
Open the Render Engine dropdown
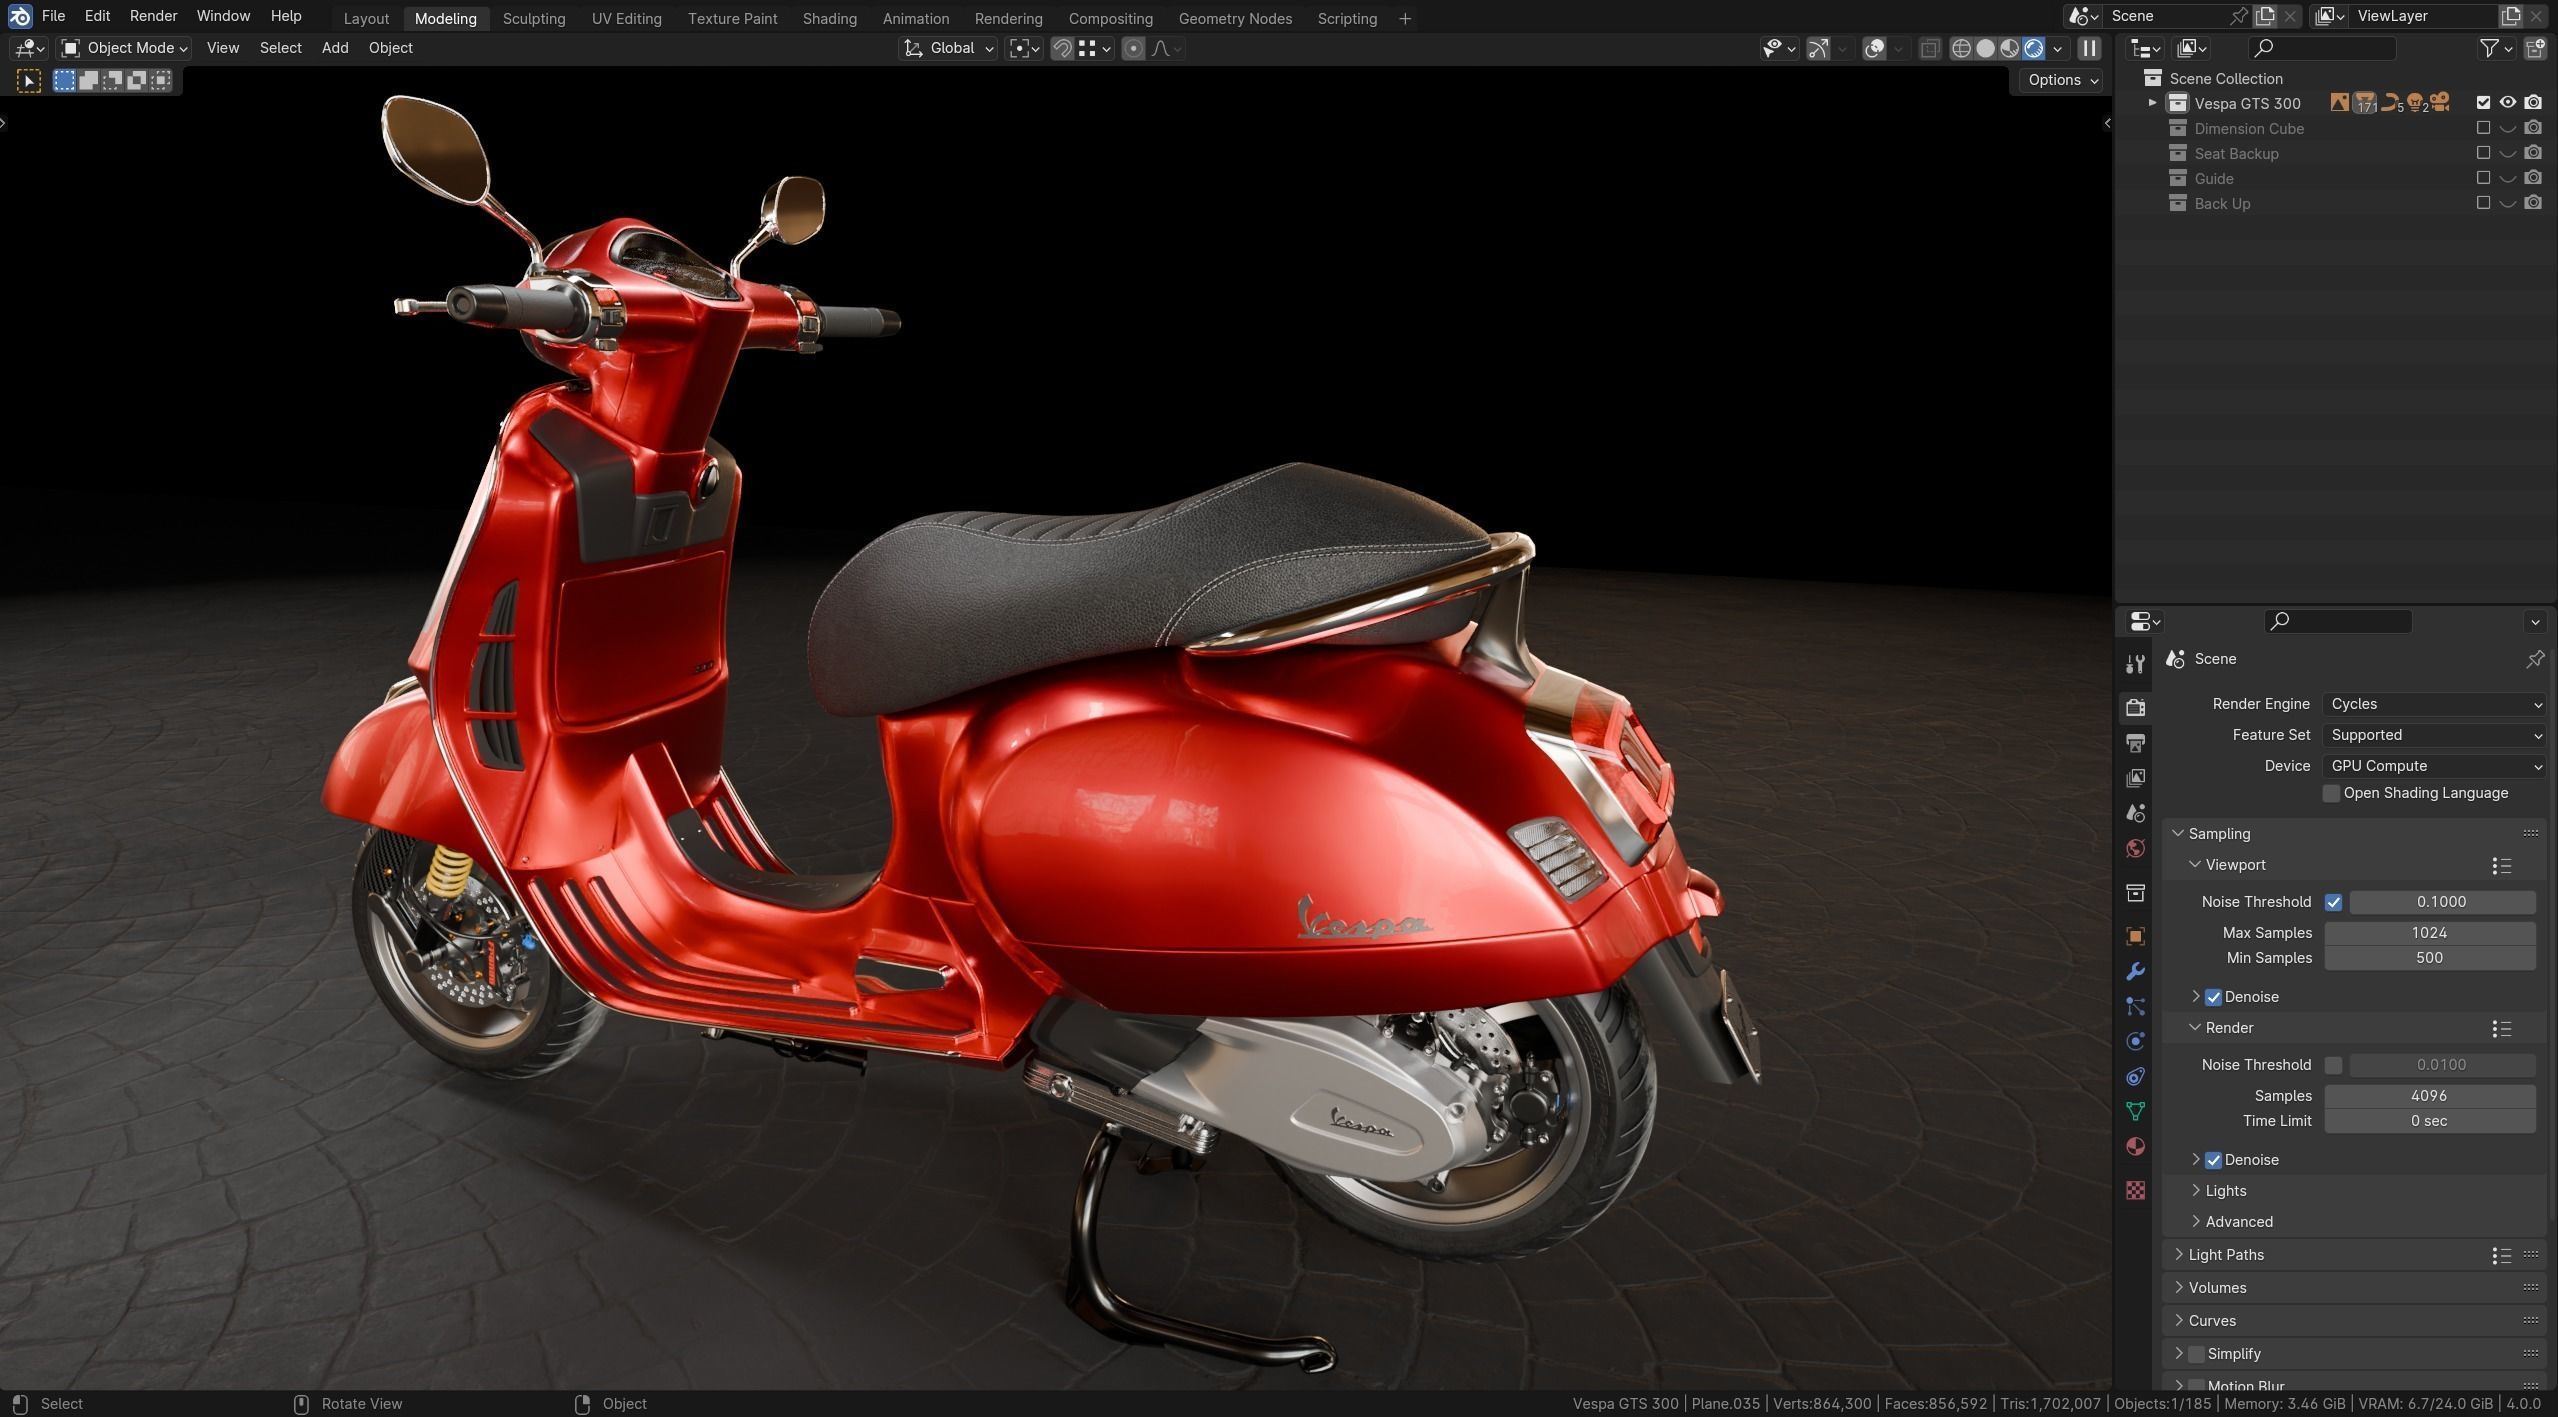point(2434,705)
